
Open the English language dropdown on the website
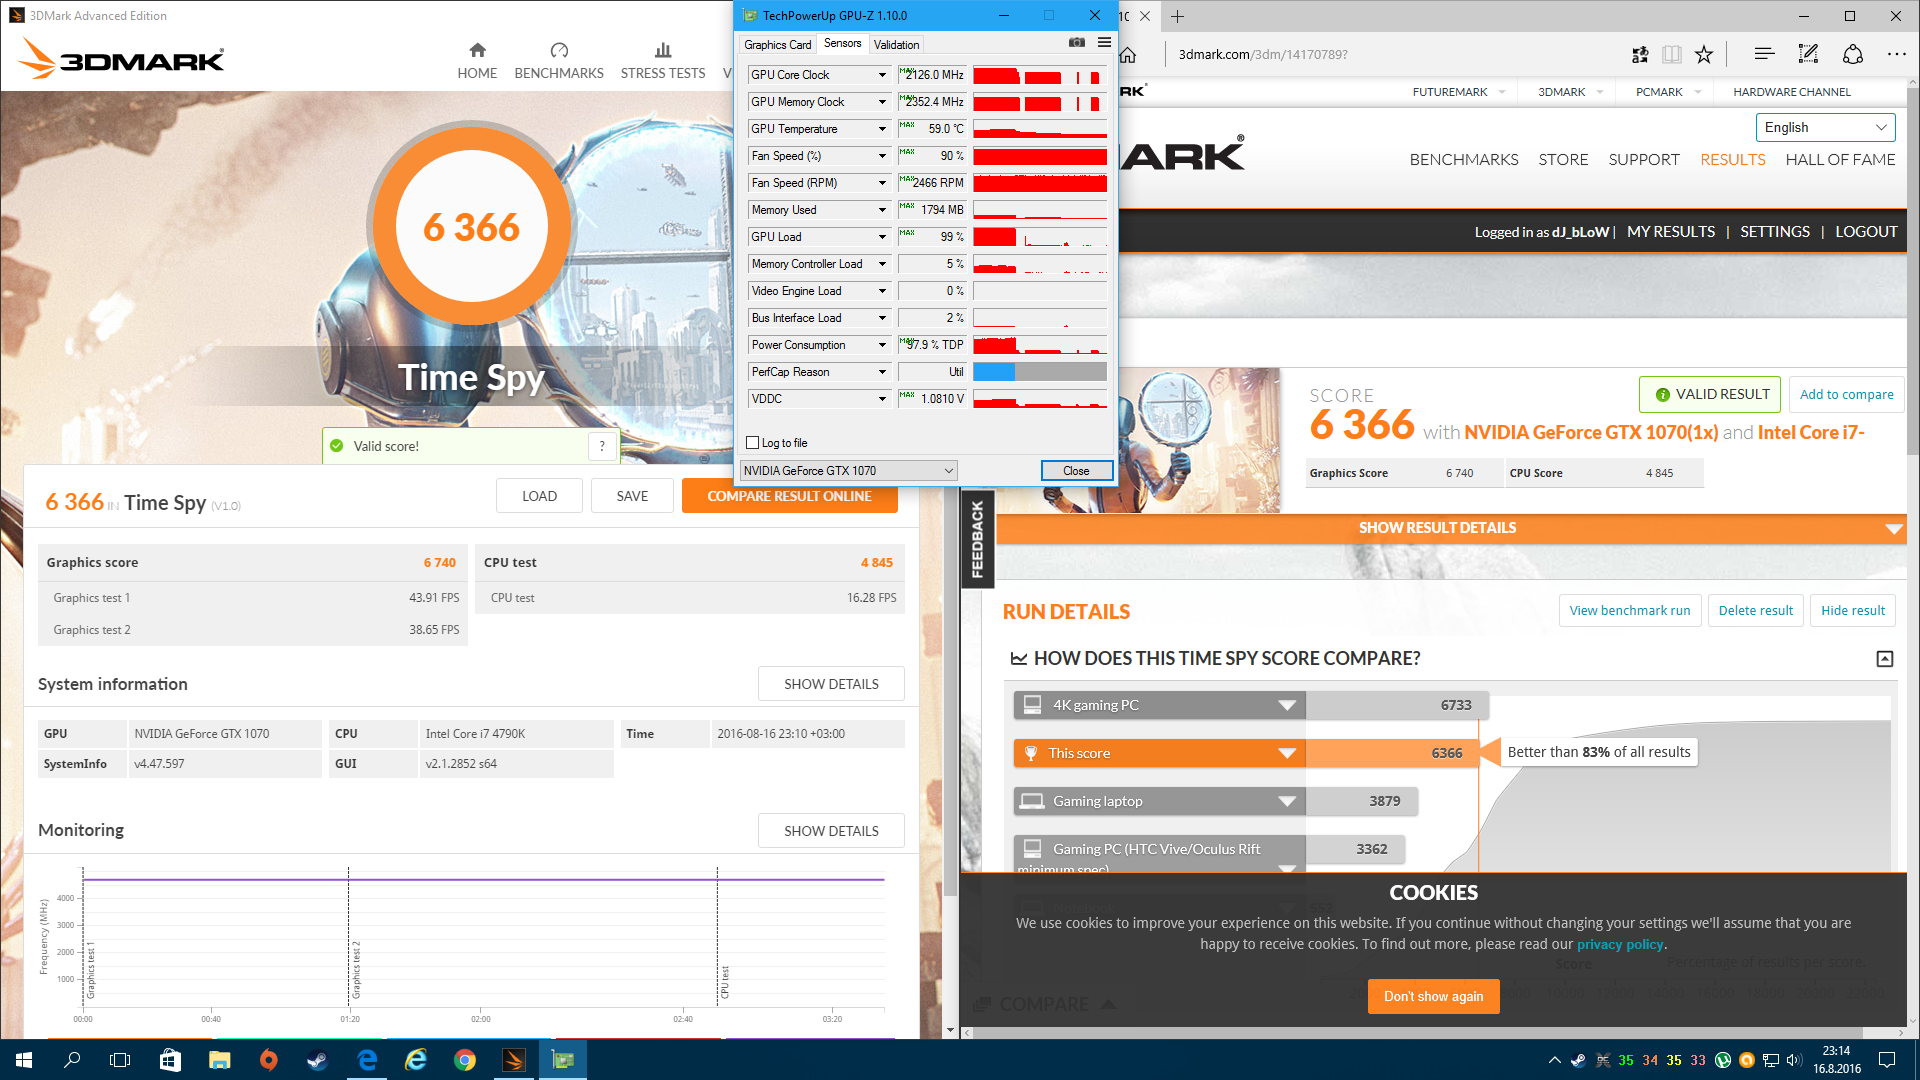tap(1826, 127)
